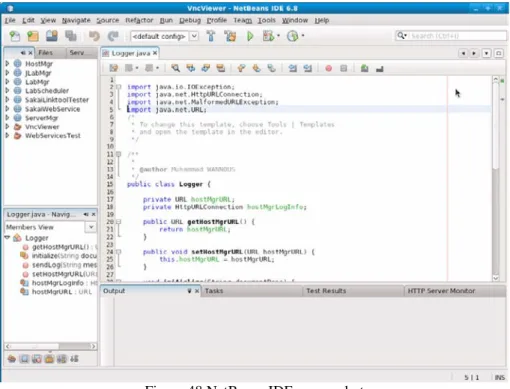
Task: Click the scroll documents left button
Action: pyautogui.click(x=463, y=53)
